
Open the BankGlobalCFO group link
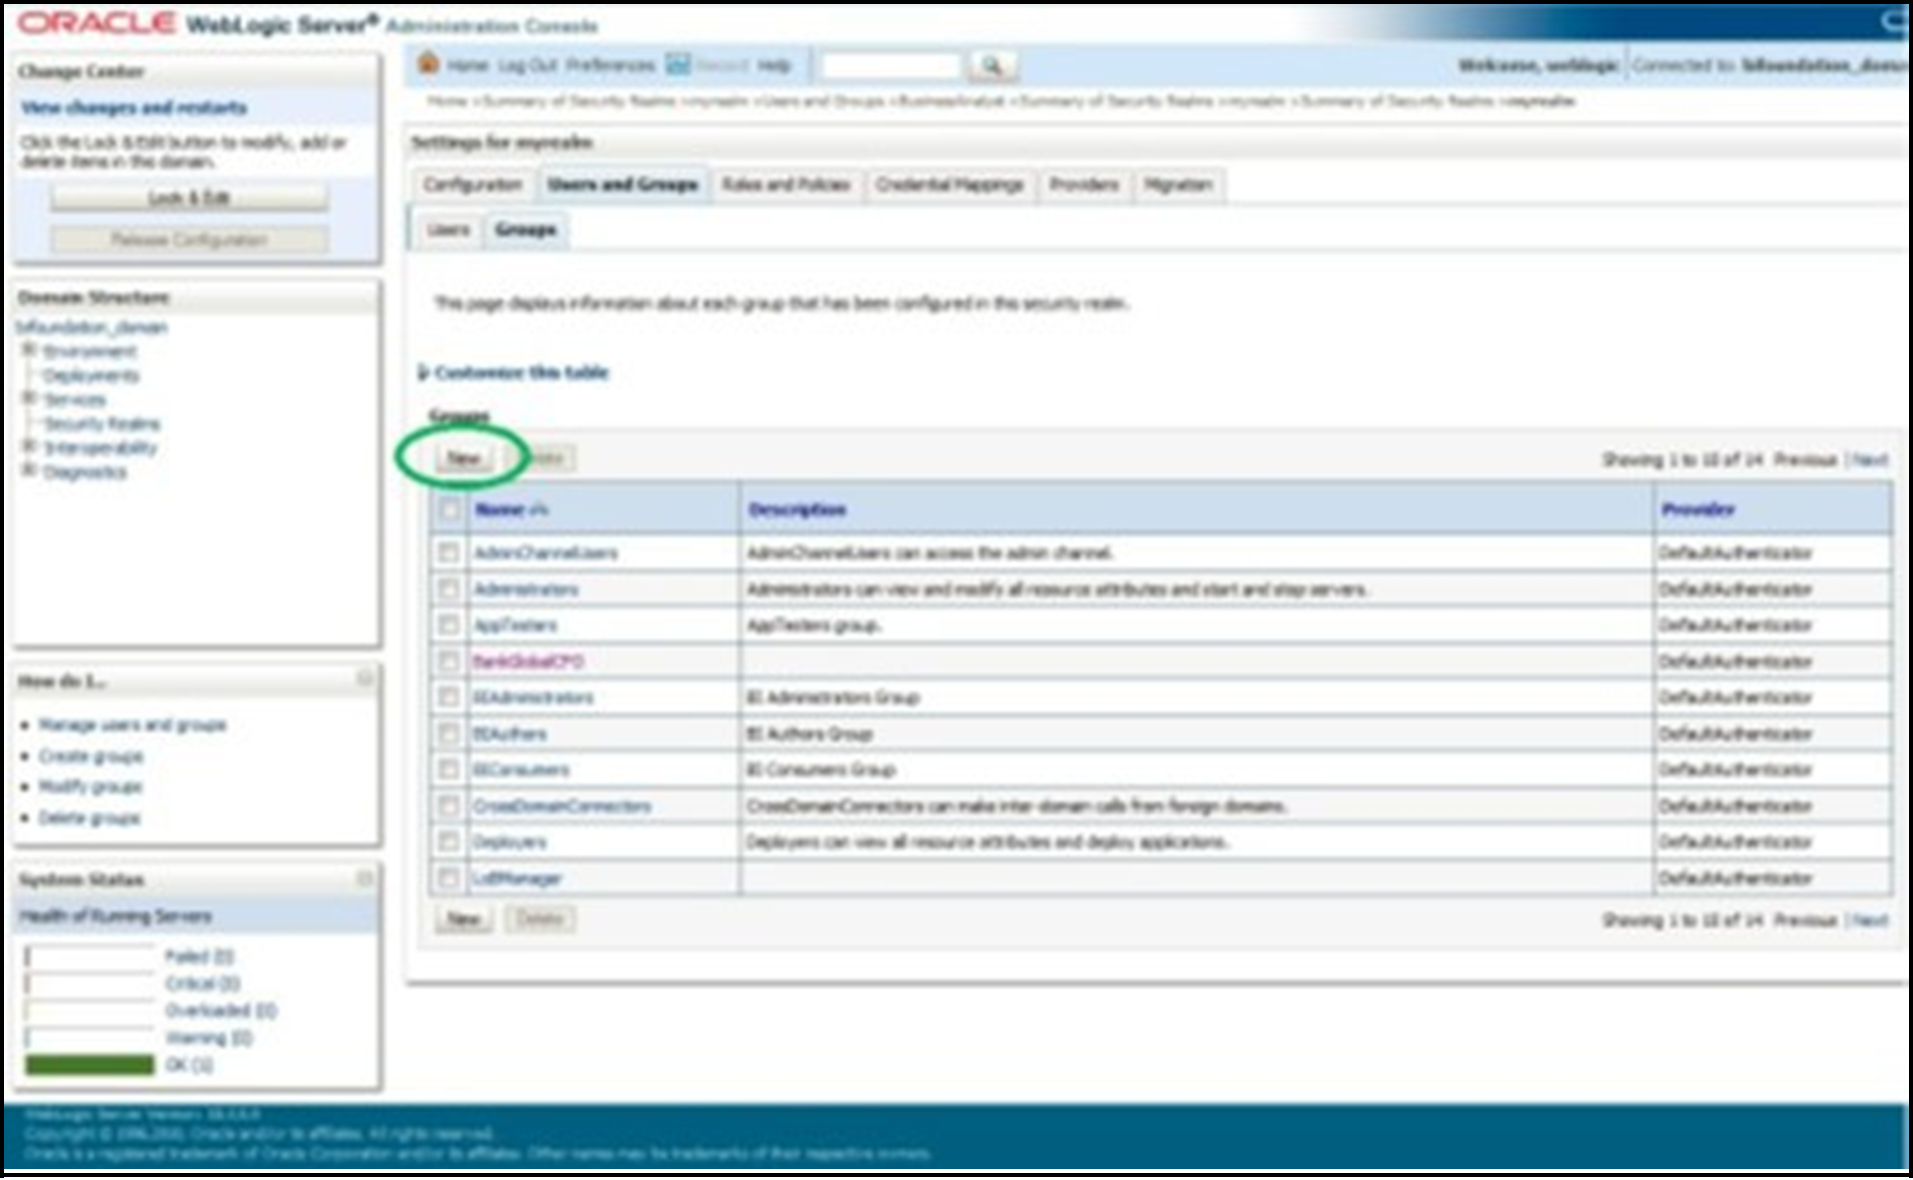[528, 661]
